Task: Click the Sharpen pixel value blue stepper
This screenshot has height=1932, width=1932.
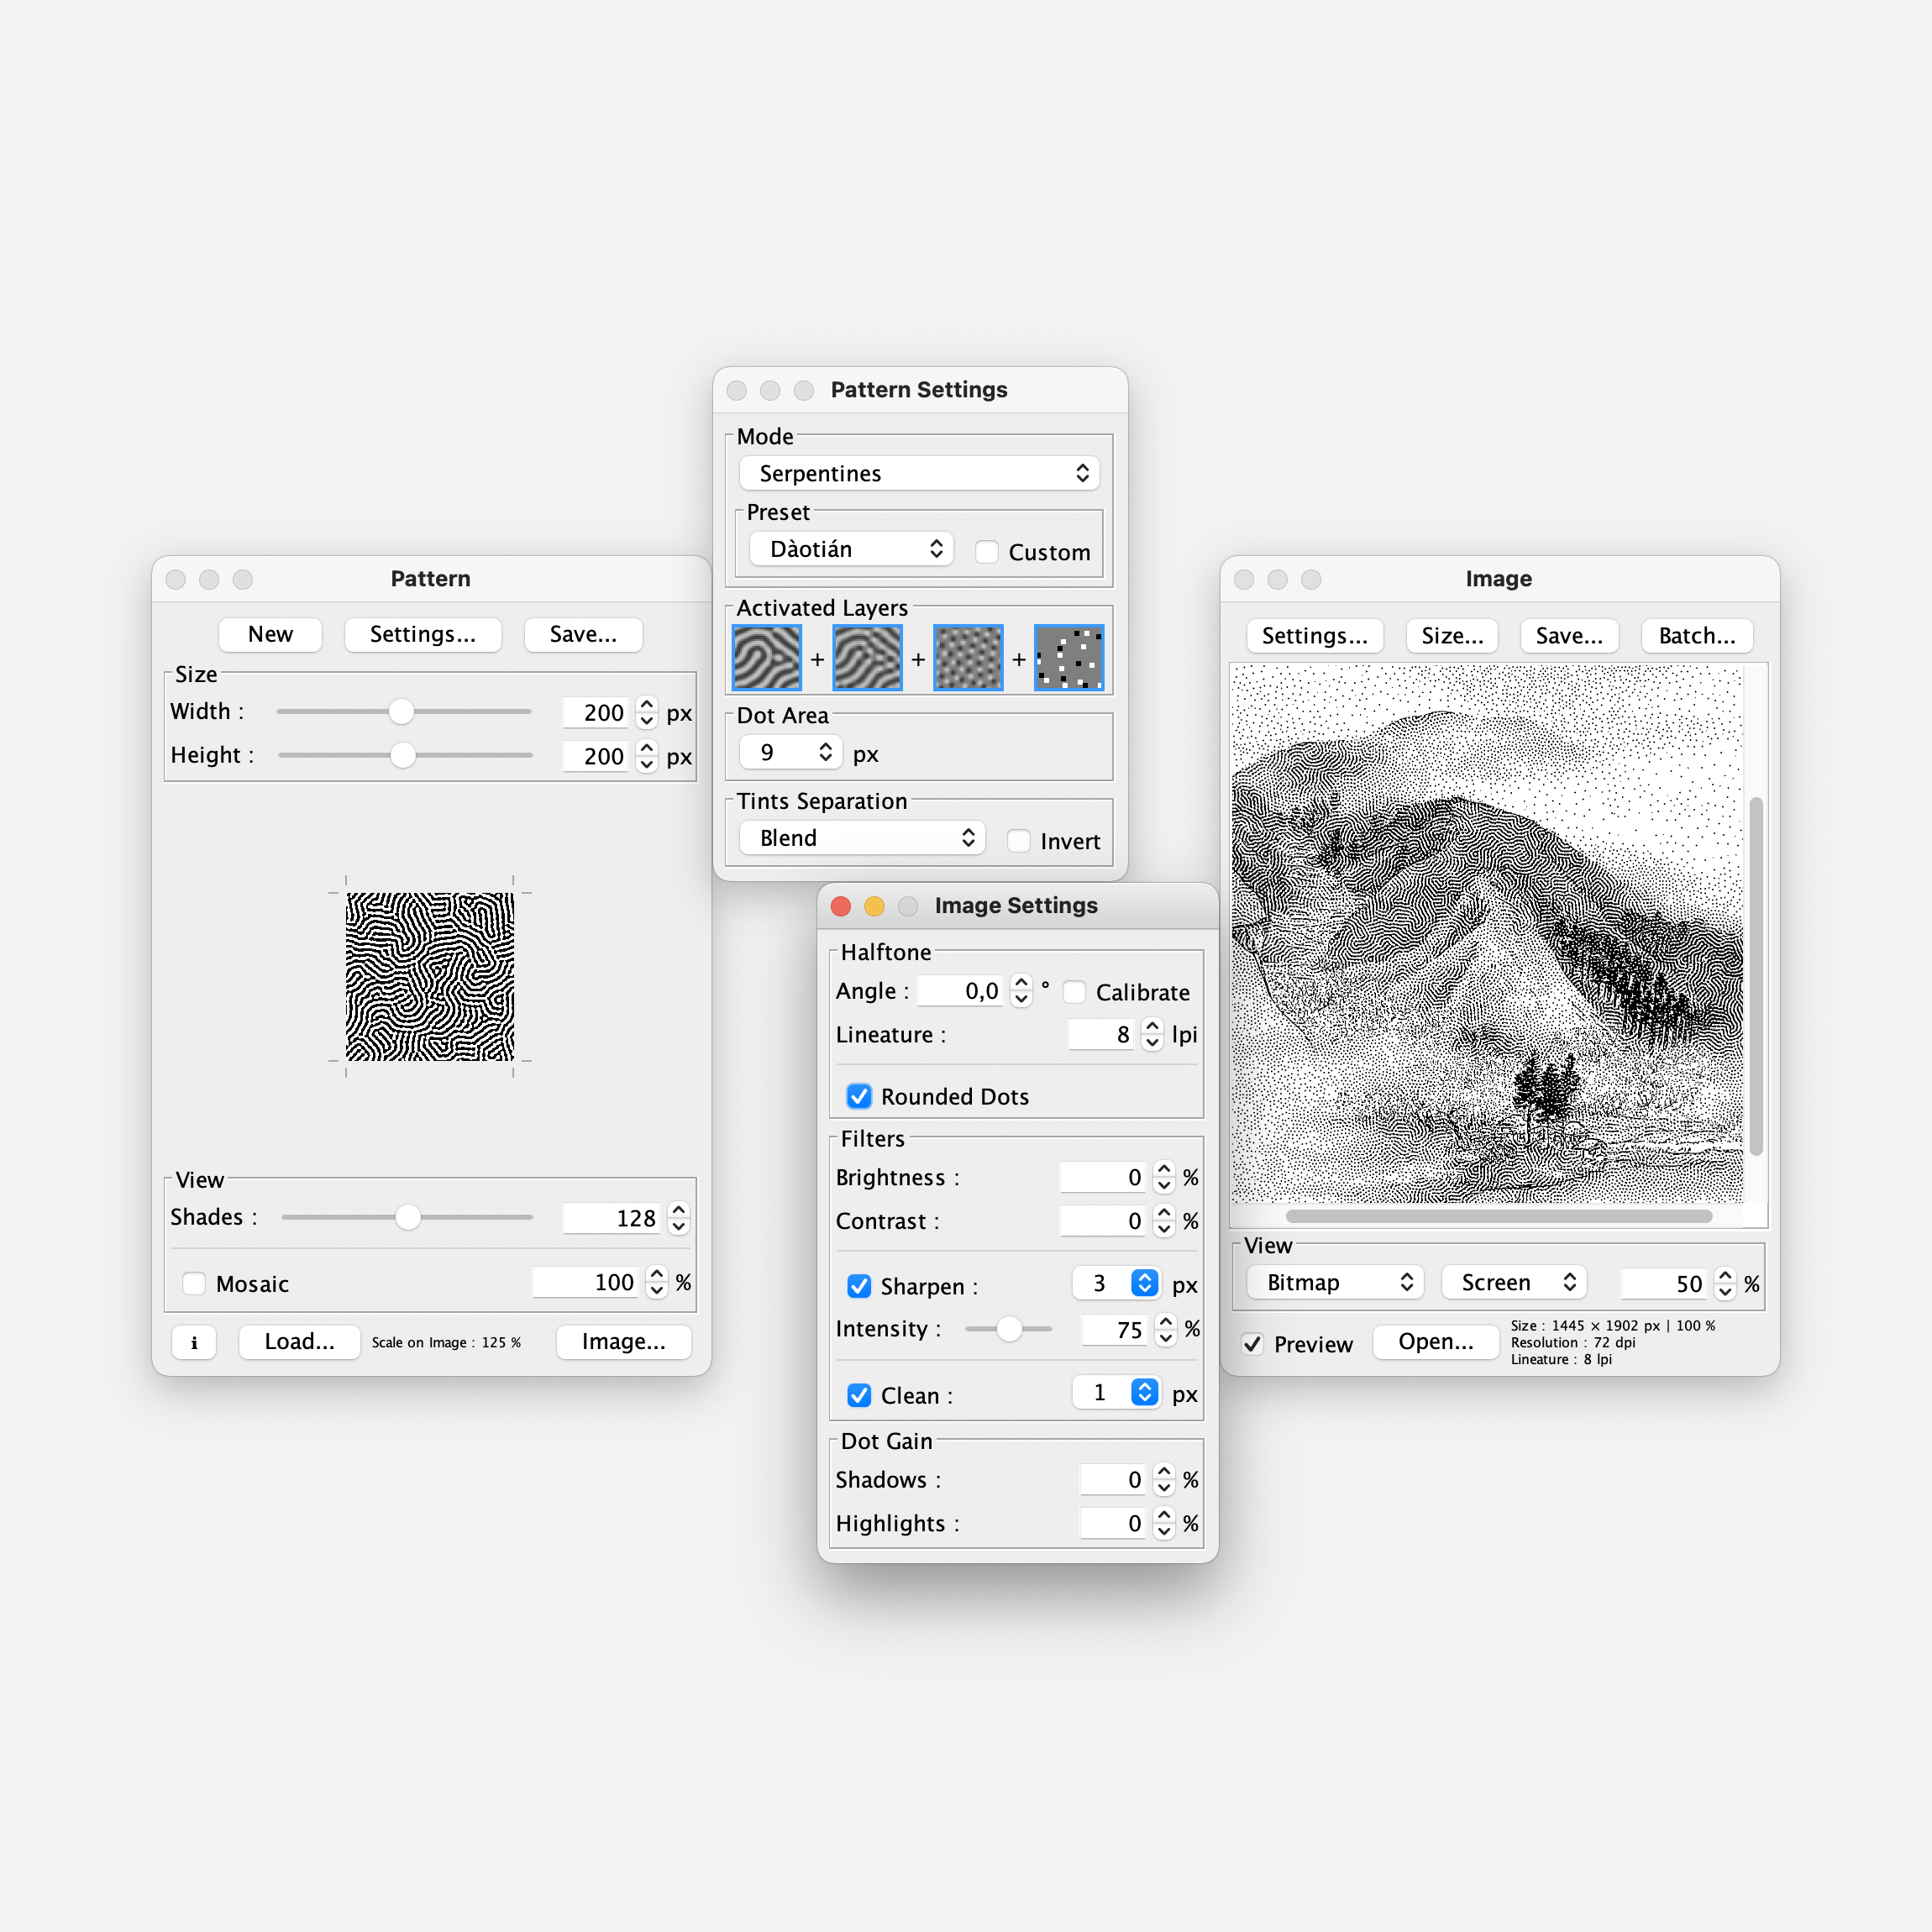Action: pos(1145,1283)
